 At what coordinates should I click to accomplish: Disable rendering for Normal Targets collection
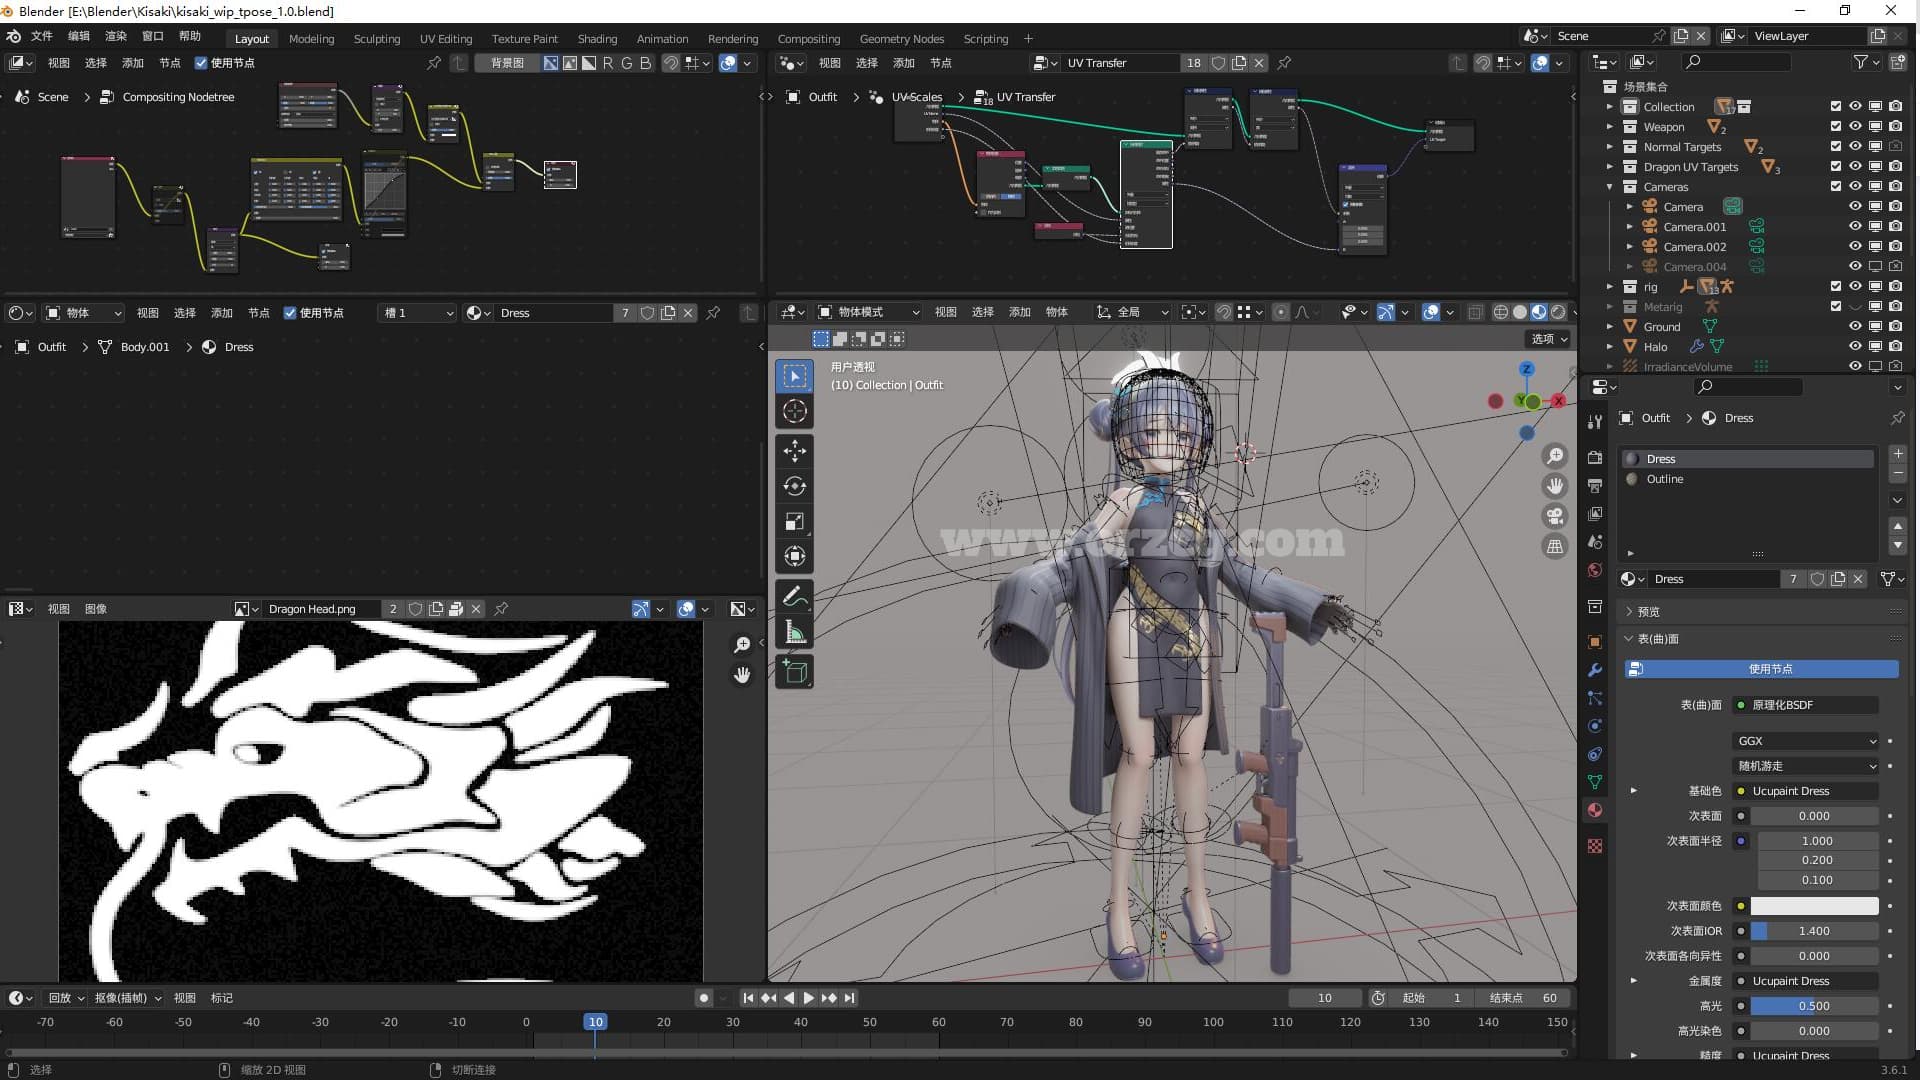coord(1895,147)
